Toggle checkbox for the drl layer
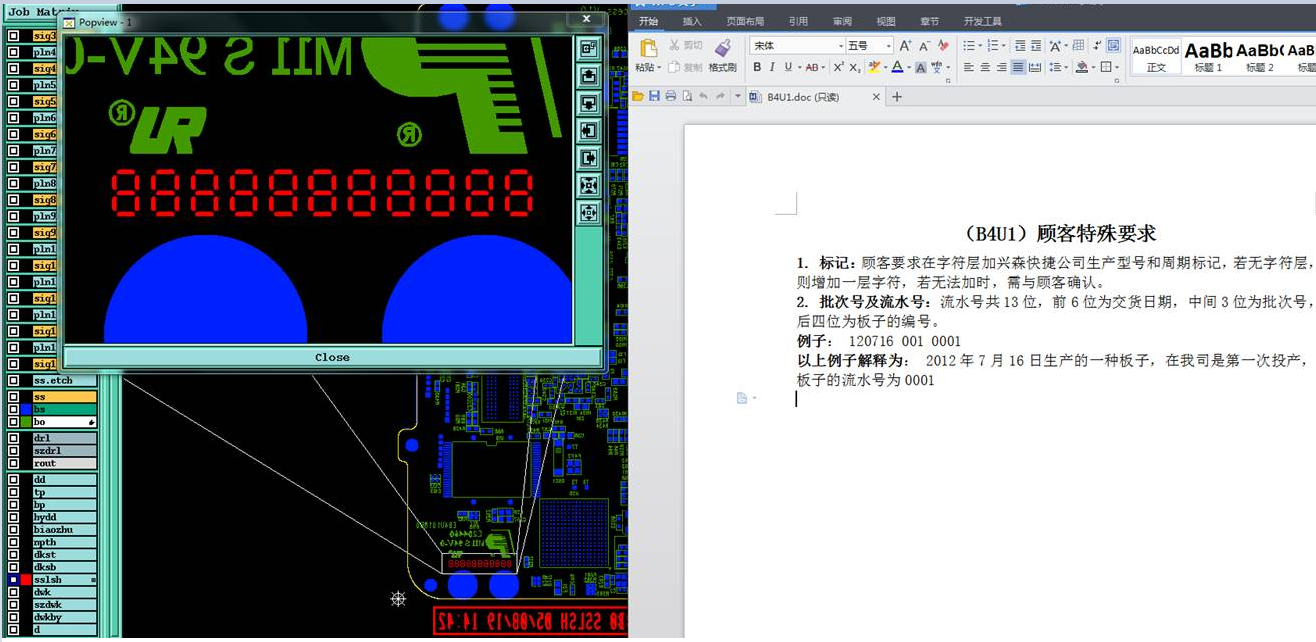The height and width of the screenshot is (642, 1316). tap(13, 438)
